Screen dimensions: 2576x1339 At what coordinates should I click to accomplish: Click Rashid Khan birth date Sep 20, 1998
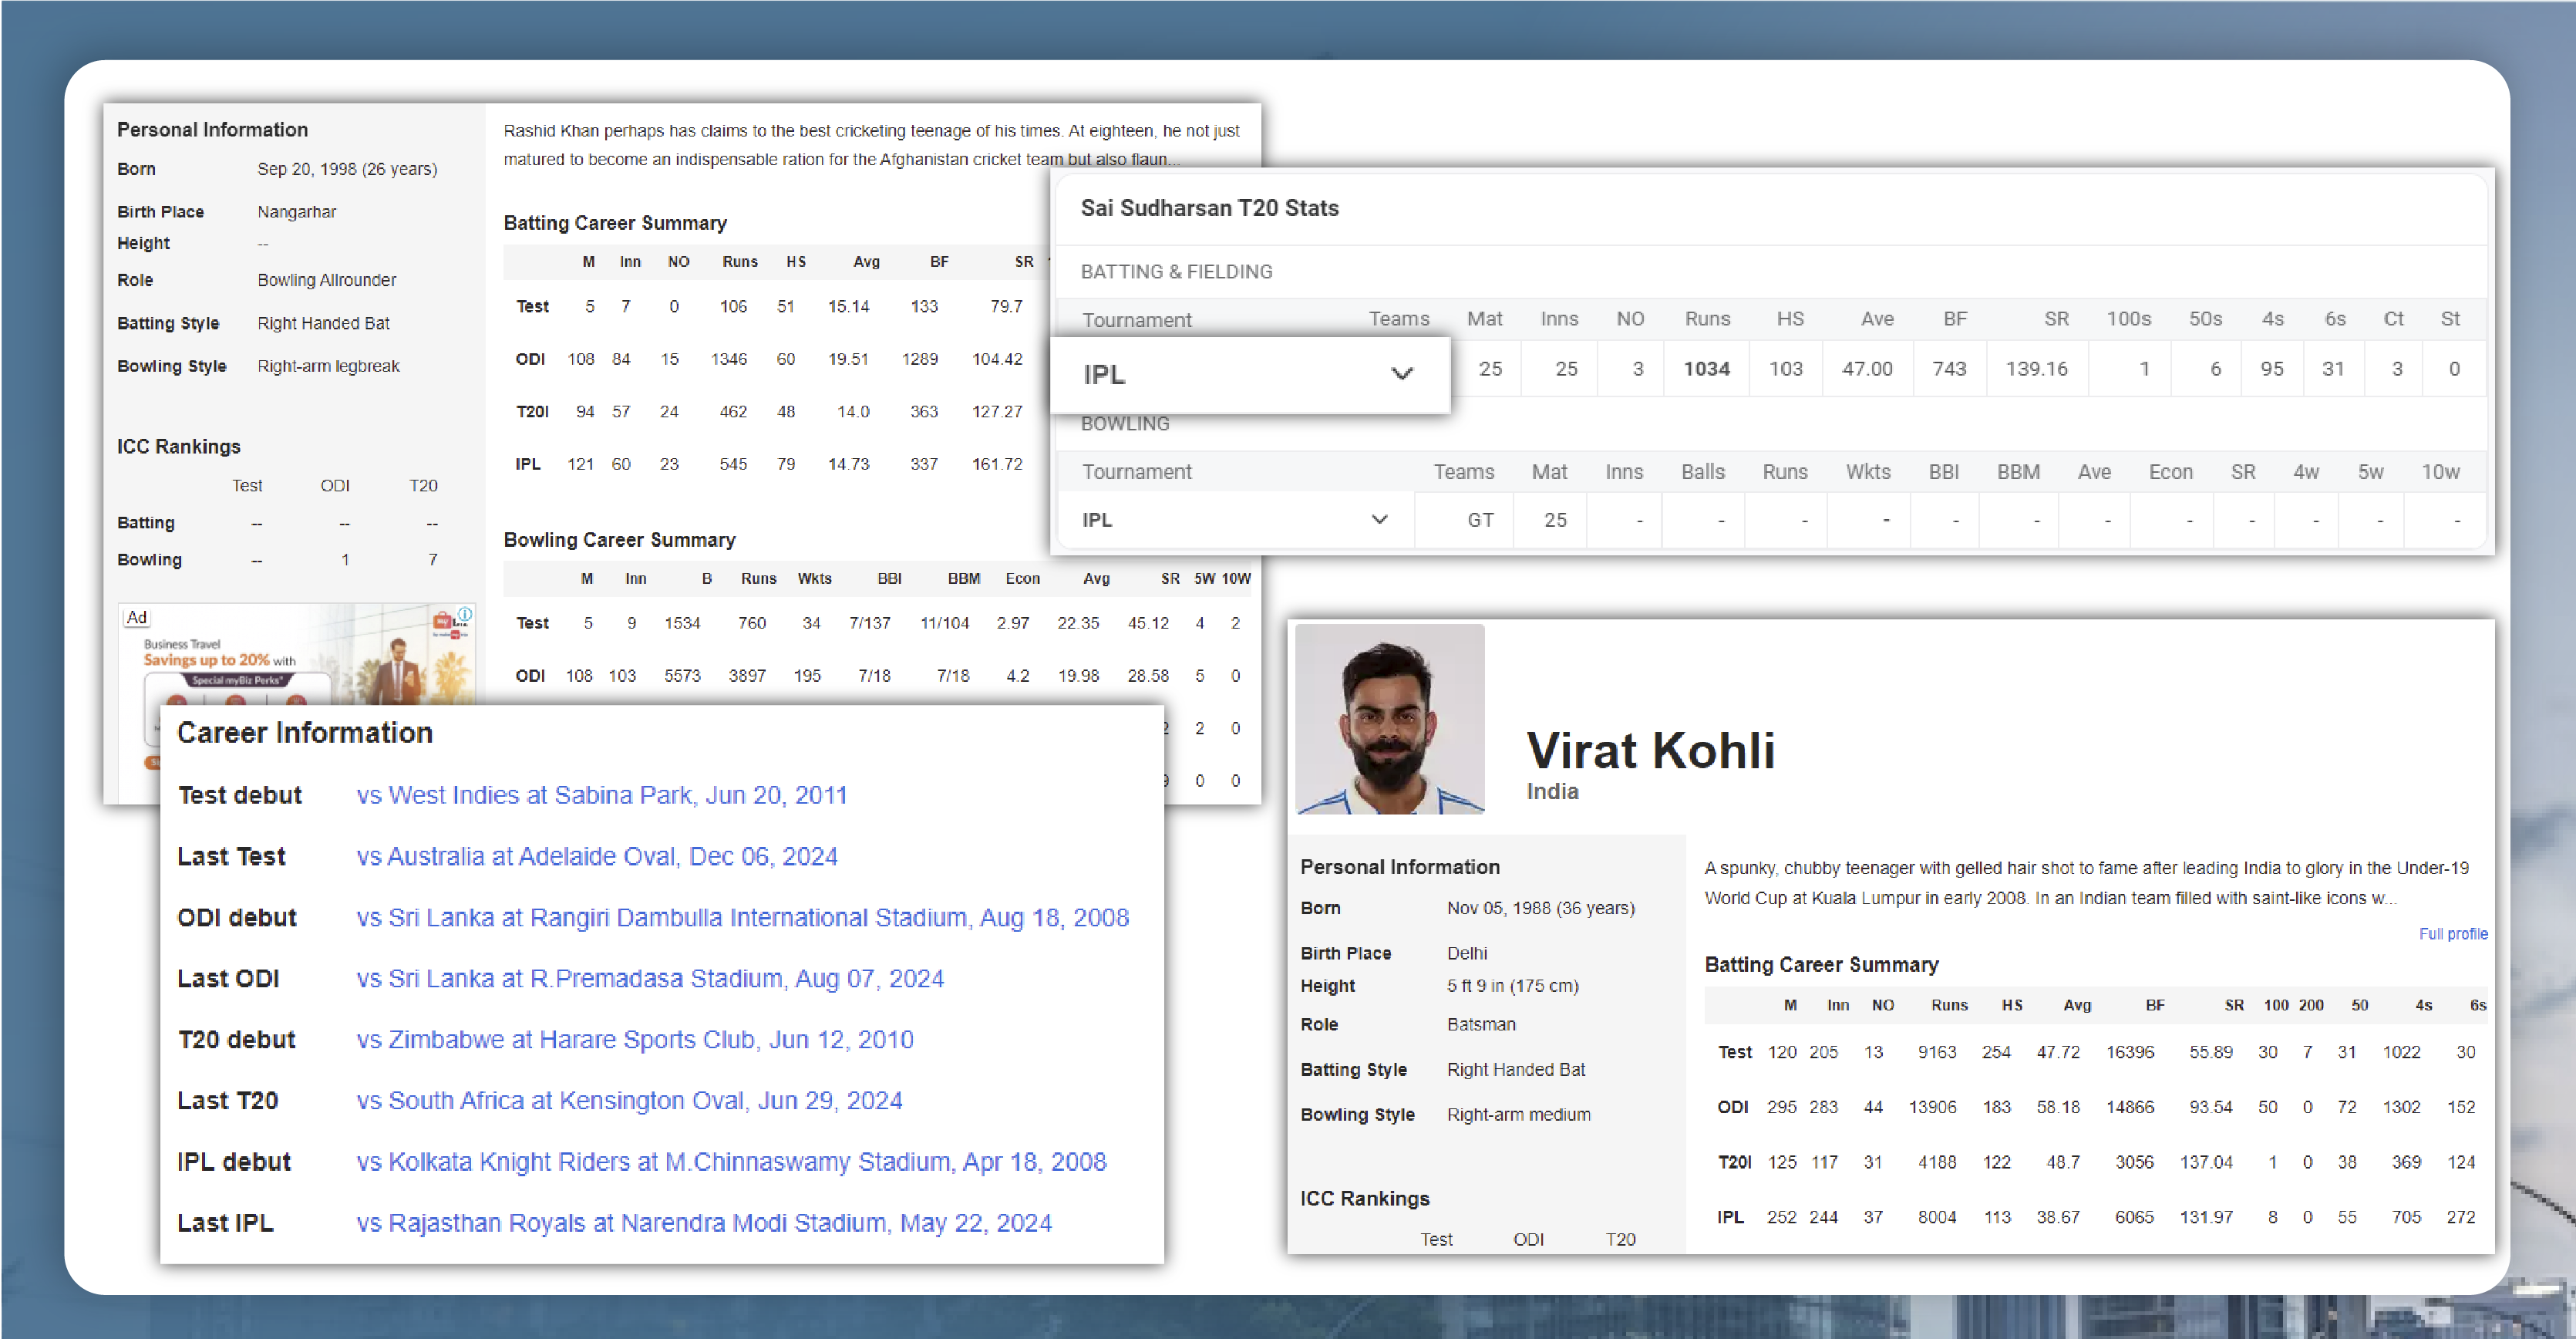[347, 169]
